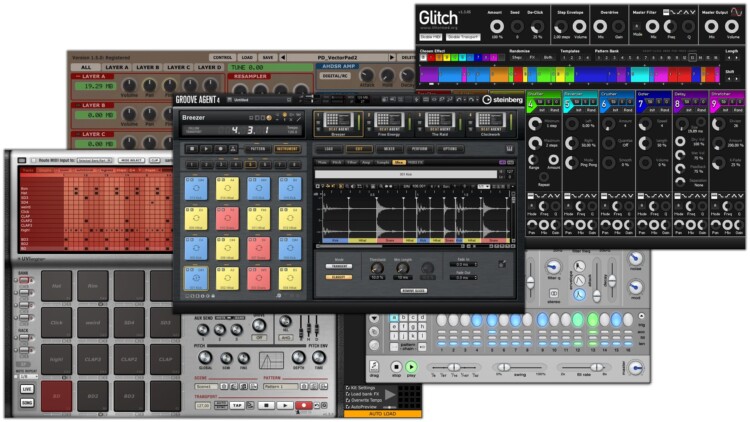Image resolution: width=750 pixels, height=422 pixels.
Task: Toggle the Overwrite Tempo checkbox
Action: coord(348,400)
